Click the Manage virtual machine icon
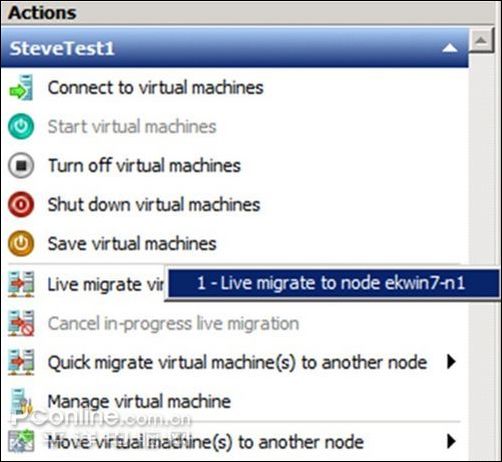 pyautogui.click(x=21, y=401)
